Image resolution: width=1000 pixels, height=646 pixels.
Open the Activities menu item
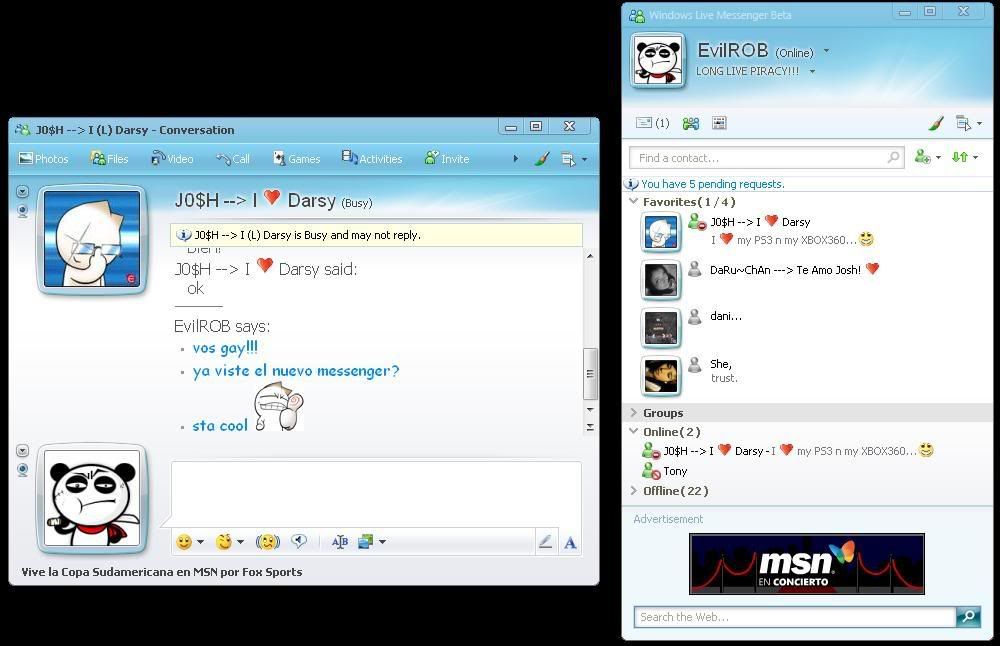tap(372, 158)
